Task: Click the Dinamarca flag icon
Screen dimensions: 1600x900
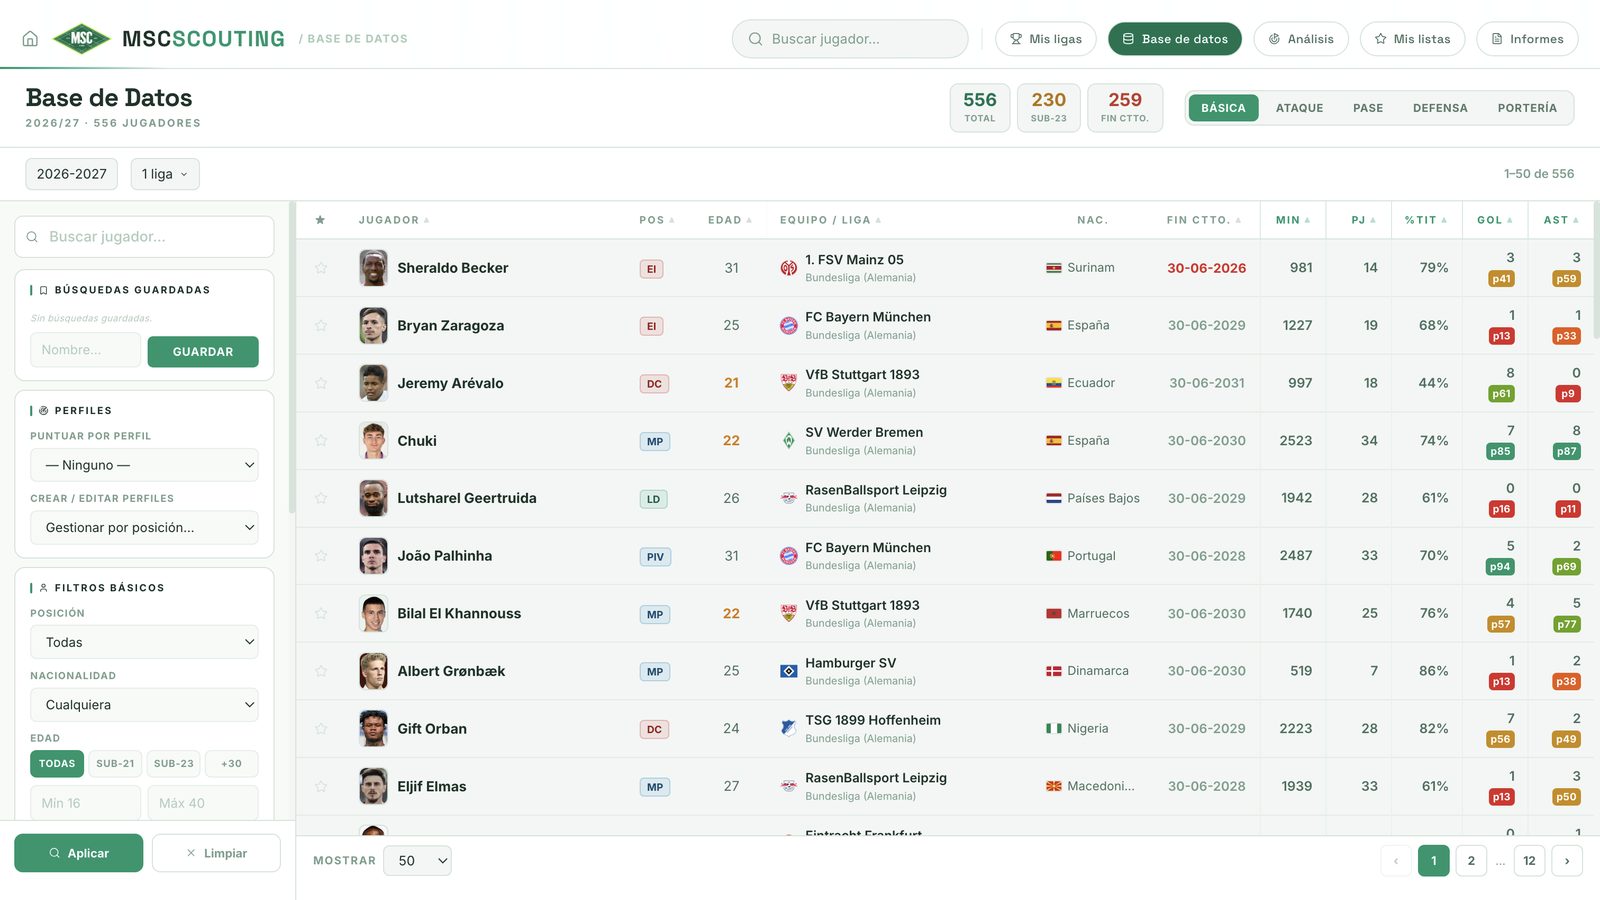Action: [1054, 671]
